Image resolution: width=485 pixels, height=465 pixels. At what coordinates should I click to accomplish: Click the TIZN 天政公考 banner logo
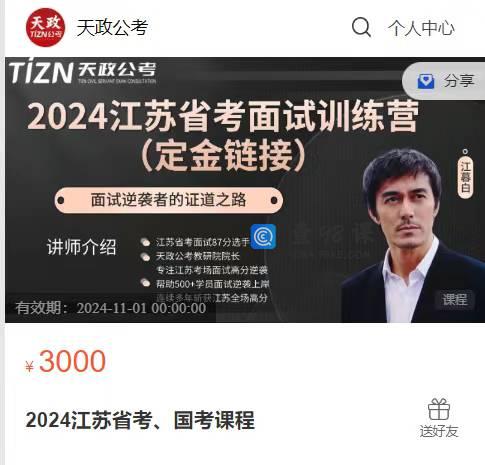(x=83, y=71)
